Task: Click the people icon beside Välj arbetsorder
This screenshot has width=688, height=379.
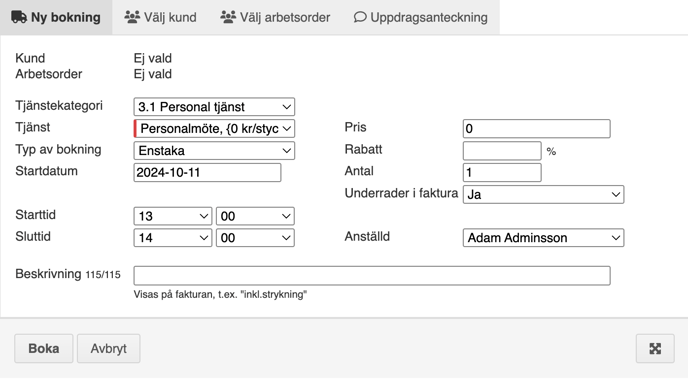Action: (x=228, y=17)
